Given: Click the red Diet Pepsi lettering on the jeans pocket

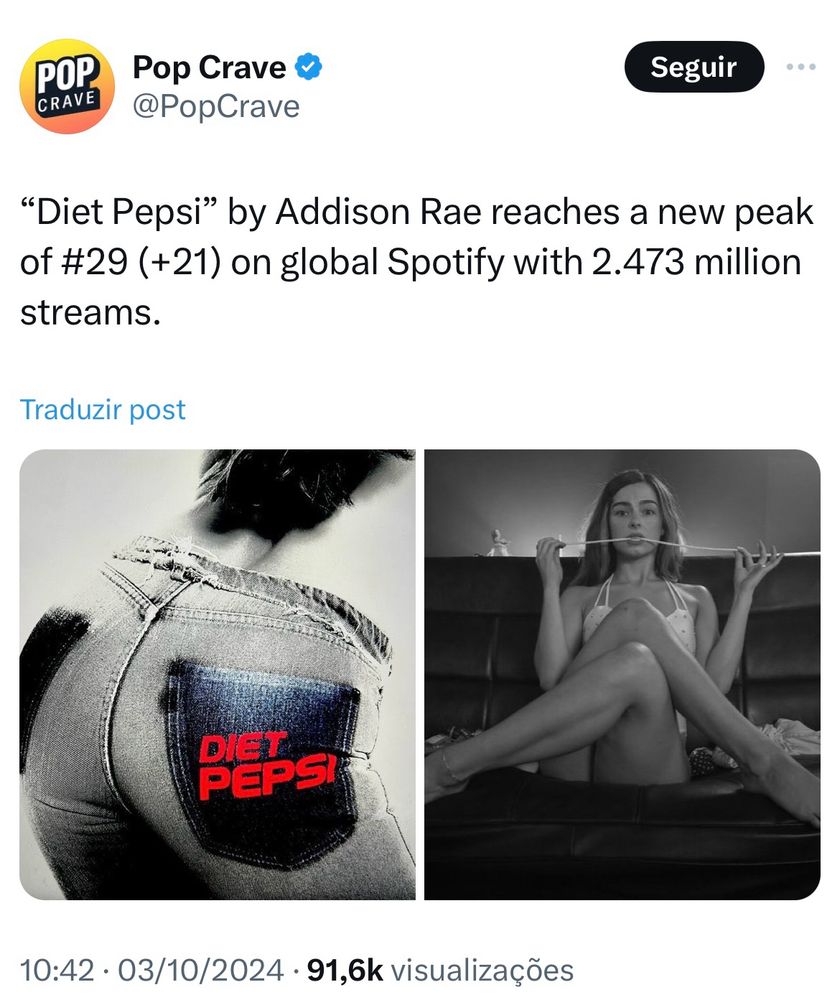Looking at the screenshot, I should (x=267, y=765).
